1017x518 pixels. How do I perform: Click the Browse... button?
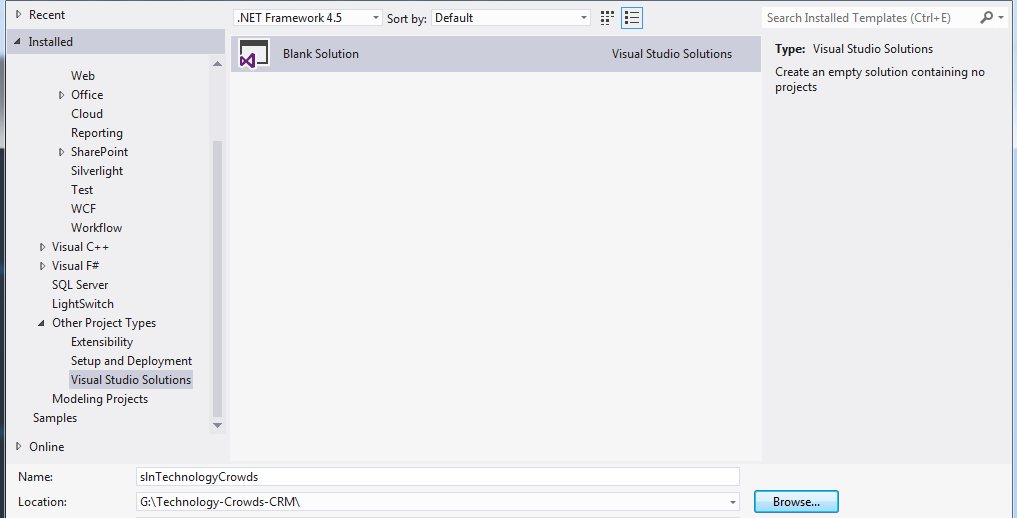point(796,502)
